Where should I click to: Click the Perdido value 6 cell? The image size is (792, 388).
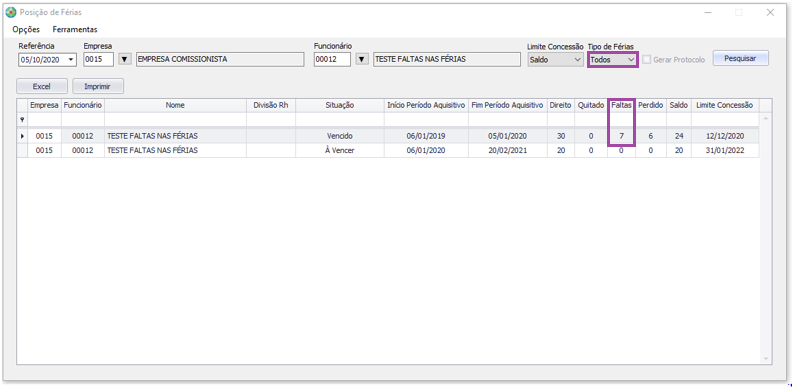pos(651,136)
